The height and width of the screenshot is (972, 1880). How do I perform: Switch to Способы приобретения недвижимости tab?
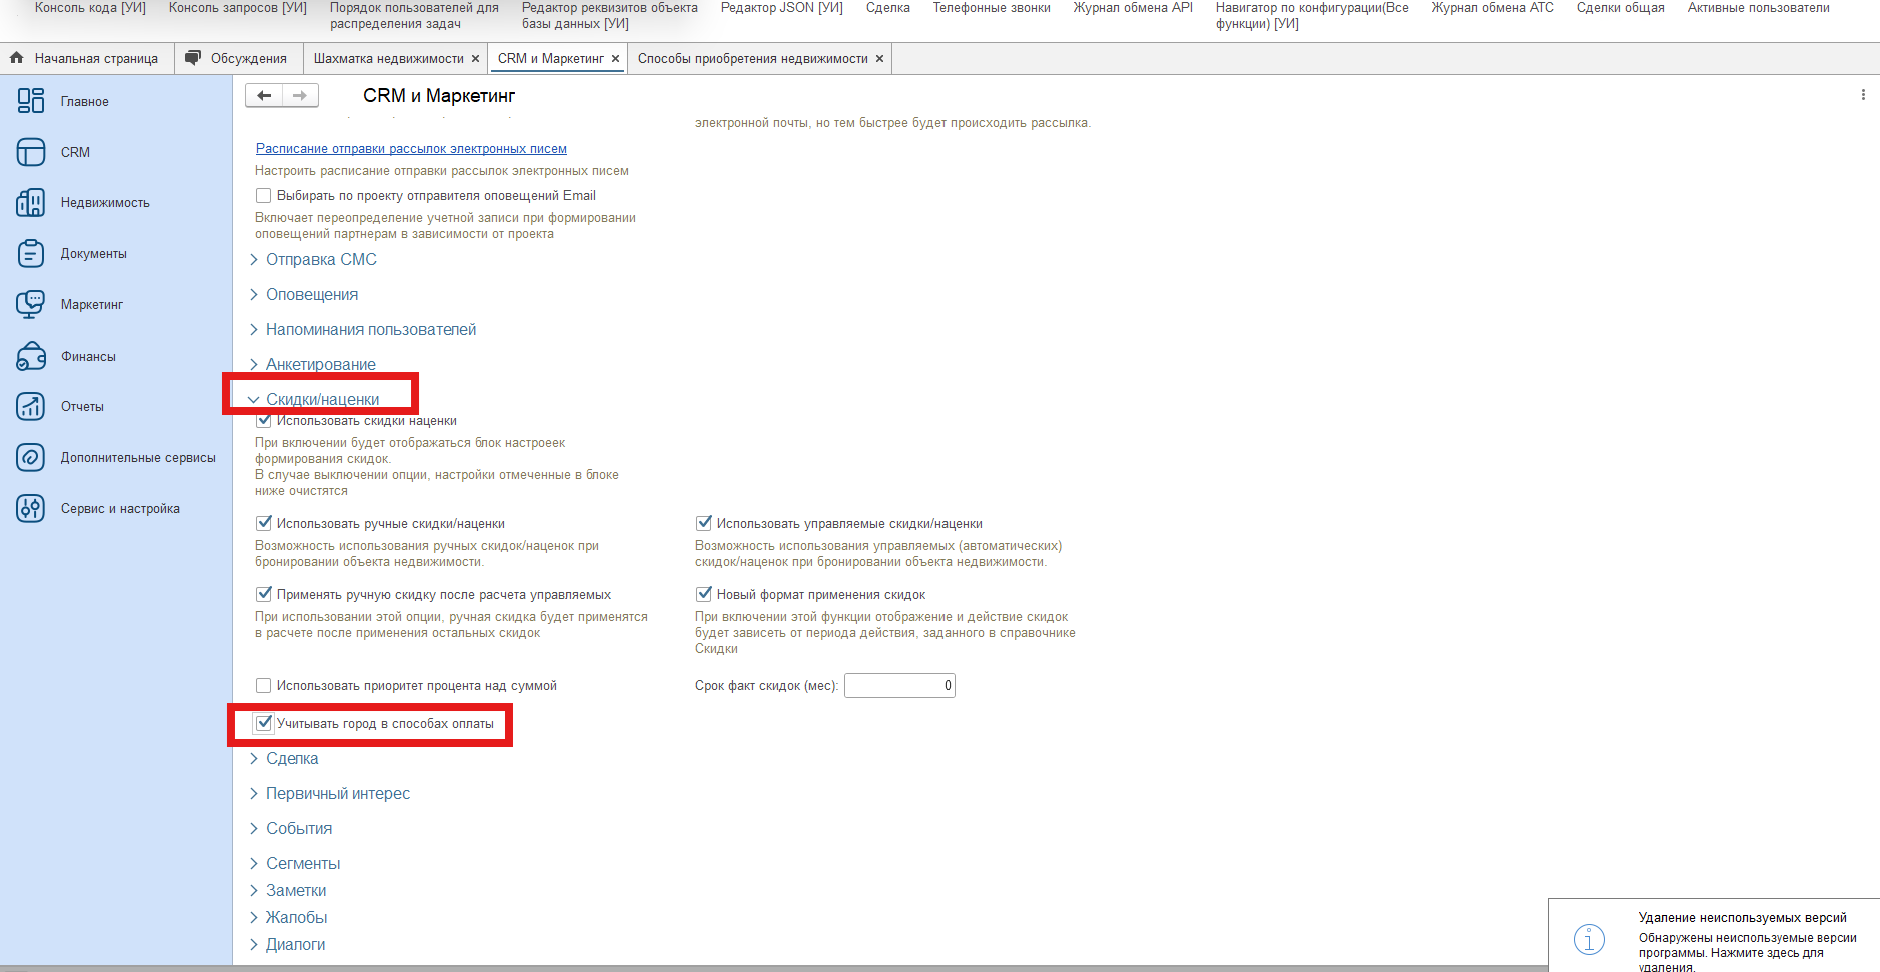coord(752,59)
